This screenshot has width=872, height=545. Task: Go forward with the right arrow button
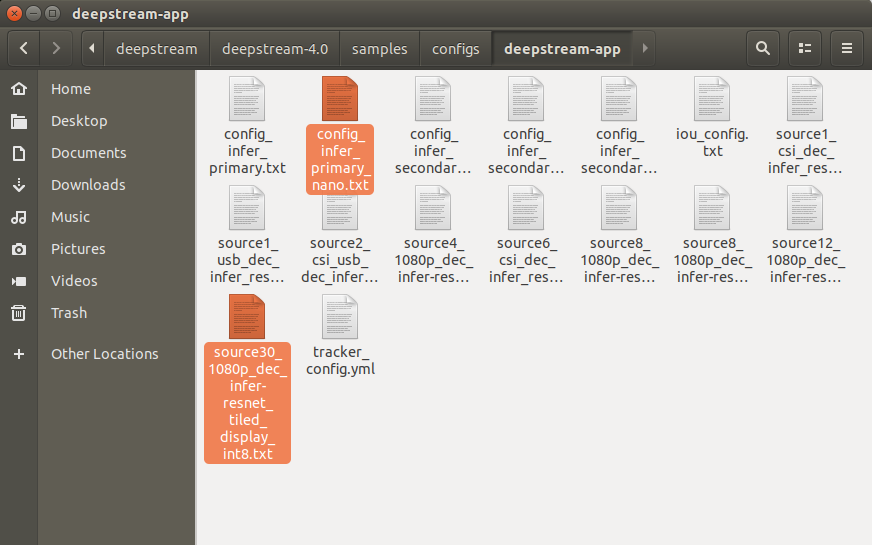click(56, 48)
